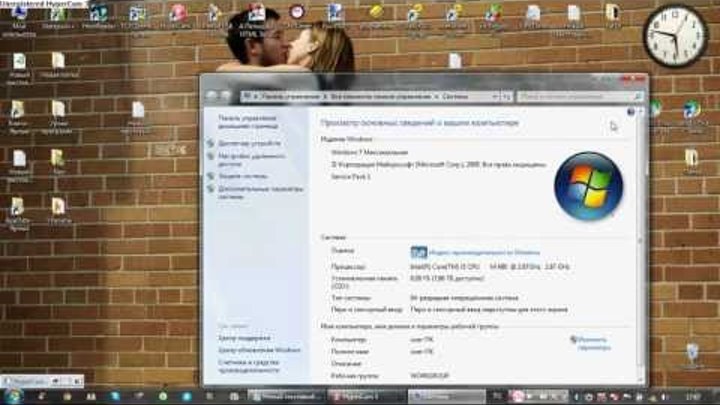Expand the address bar history dropdown
720x405 pixels.
pos(497,96)
